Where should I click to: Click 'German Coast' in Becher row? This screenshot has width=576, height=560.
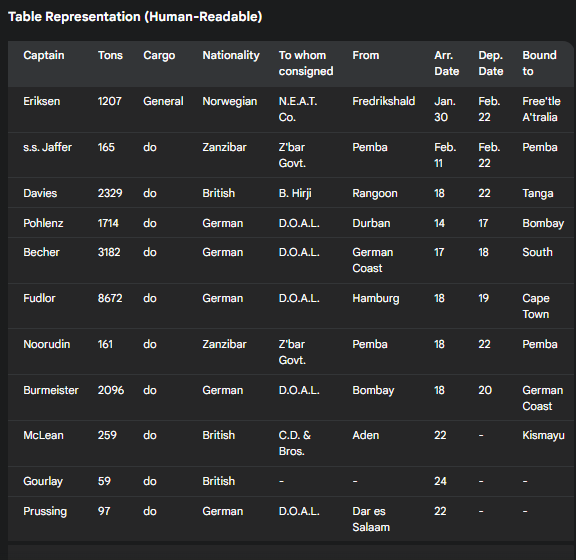click(373, 260)
